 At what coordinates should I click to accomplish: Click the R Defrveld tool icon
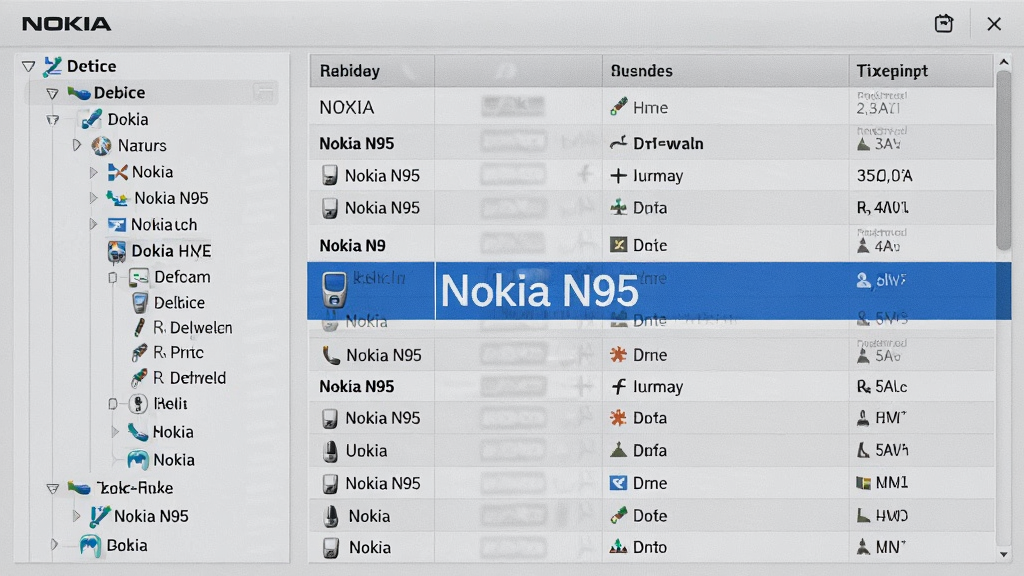pos(139,377)
